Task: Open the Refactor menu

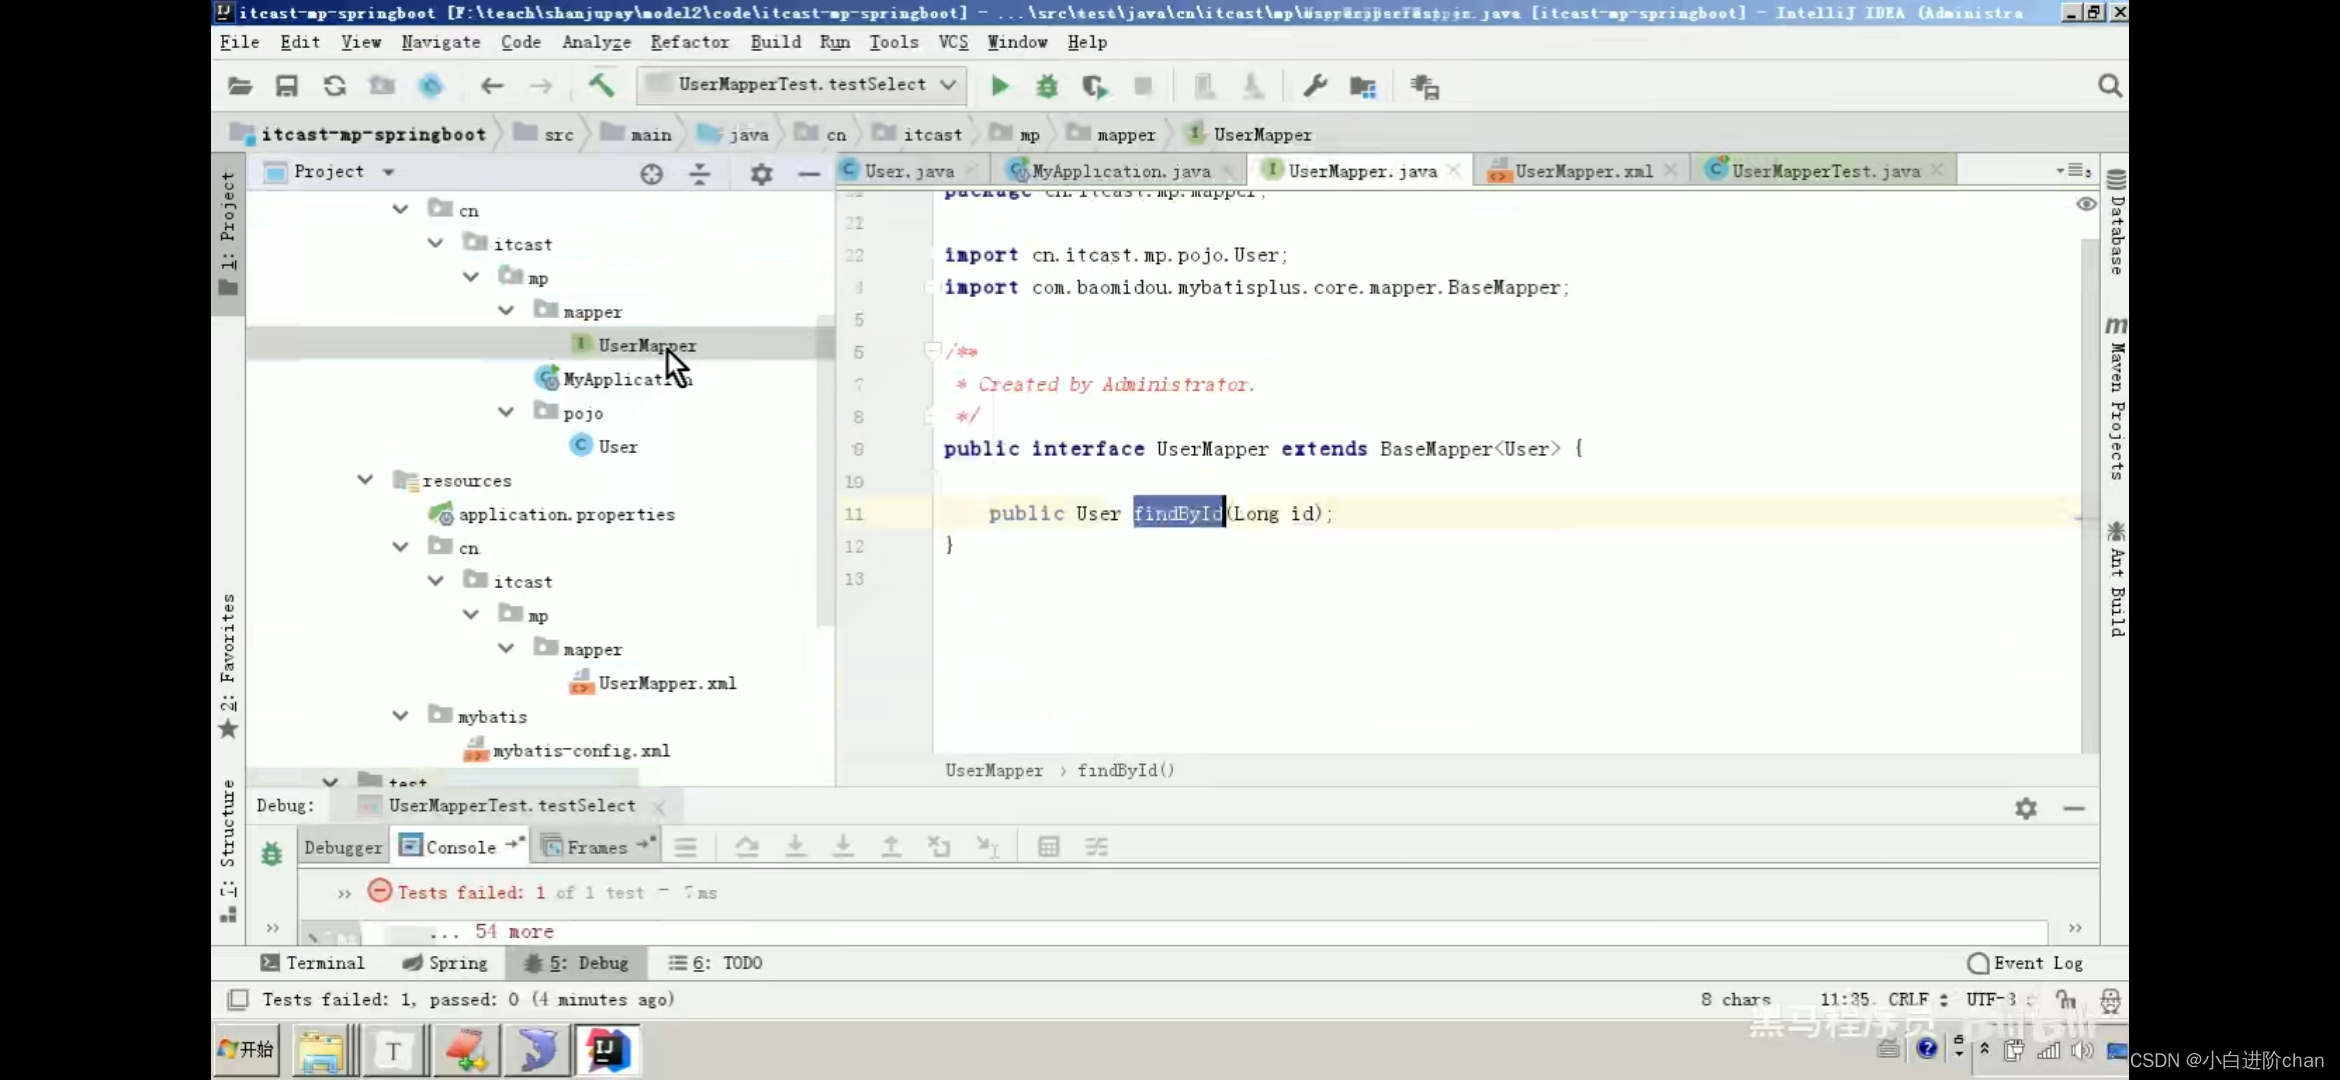Action: pos(690,42)
